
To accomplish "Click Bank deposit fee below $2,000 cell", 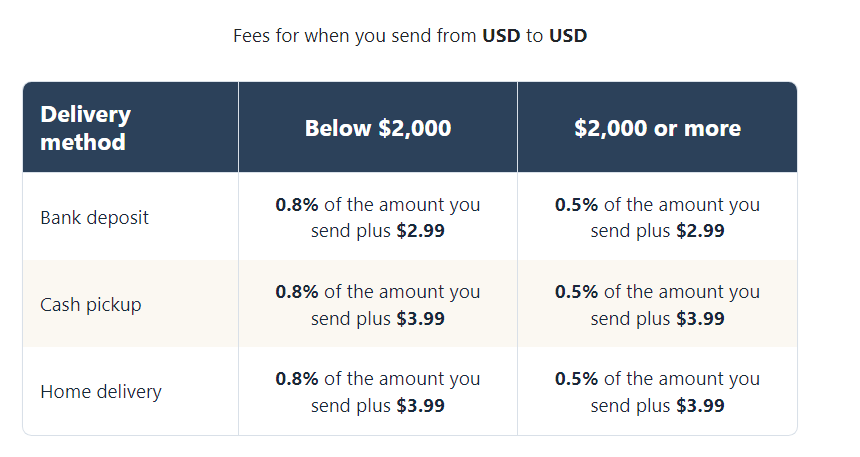I will coord(378,217).
